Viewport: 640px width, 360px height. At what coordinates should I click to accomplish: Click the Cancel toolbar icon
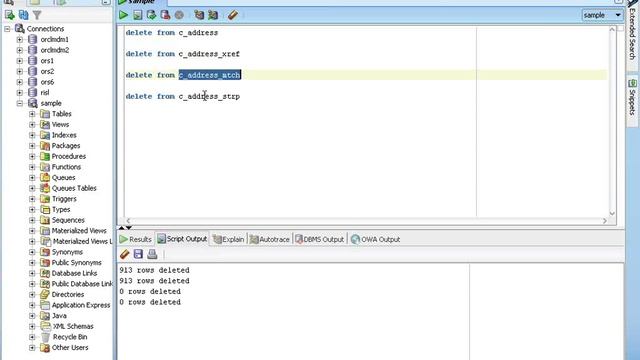click(179, 15)
